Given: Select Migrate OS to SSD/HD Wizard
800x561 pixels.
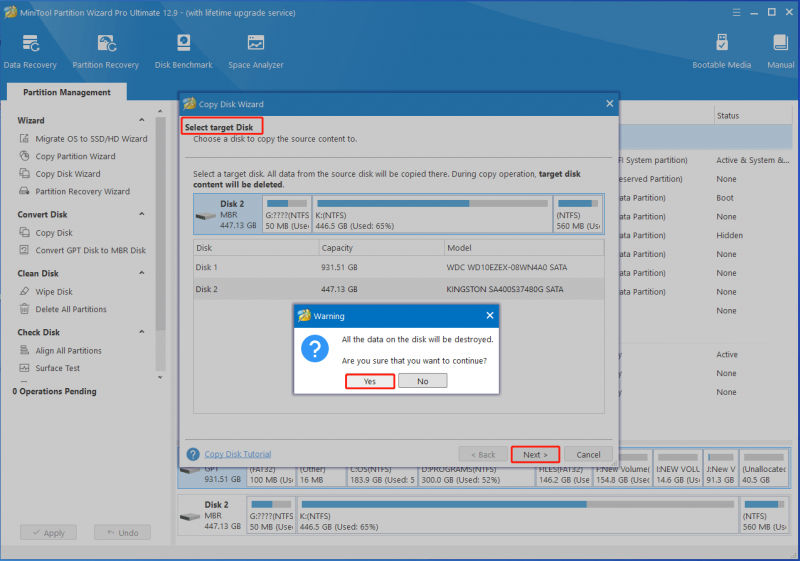Looking at the screenshot, I should pos(91,139).
